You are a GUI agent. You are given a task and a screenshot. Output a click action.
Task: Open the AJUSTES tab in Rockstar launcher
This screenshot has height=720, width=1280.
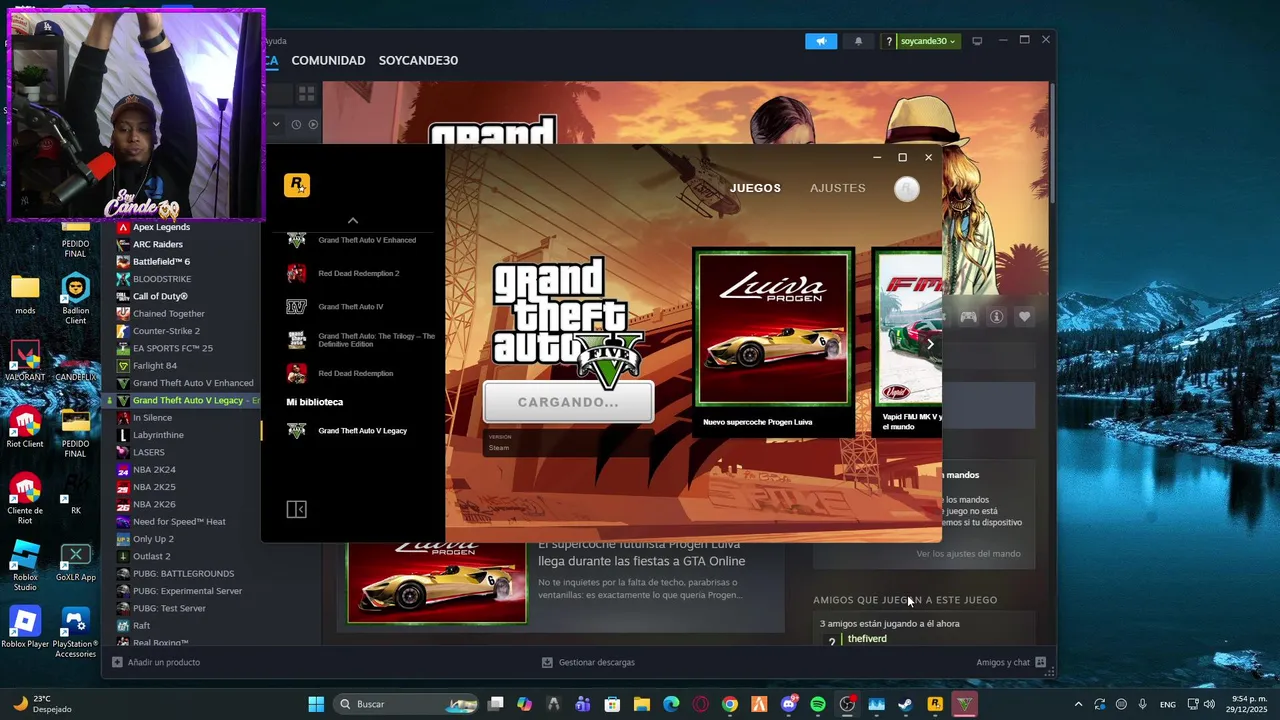click(838, 188)
